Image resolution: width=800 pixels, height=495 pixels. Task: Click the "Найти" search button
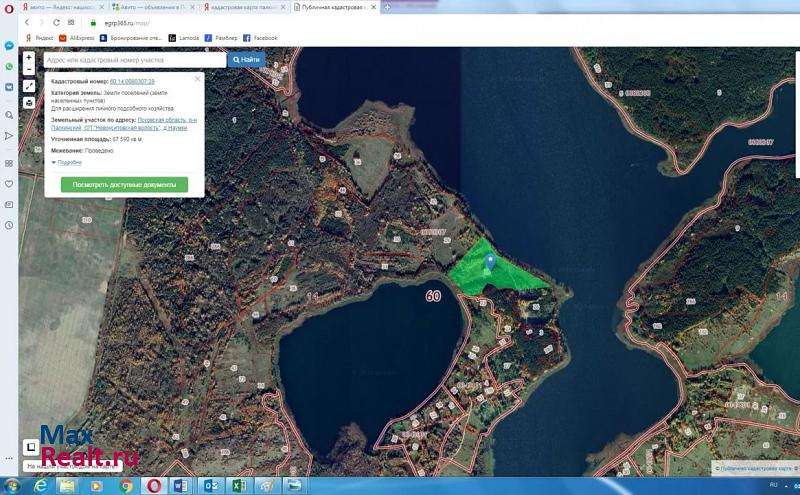246,60
